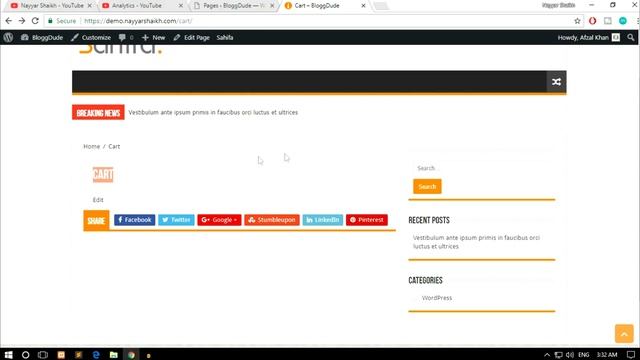Viewport: 640px width, 360px height.
Task: Open the Windows Start menu
Action: click(8, 355)
